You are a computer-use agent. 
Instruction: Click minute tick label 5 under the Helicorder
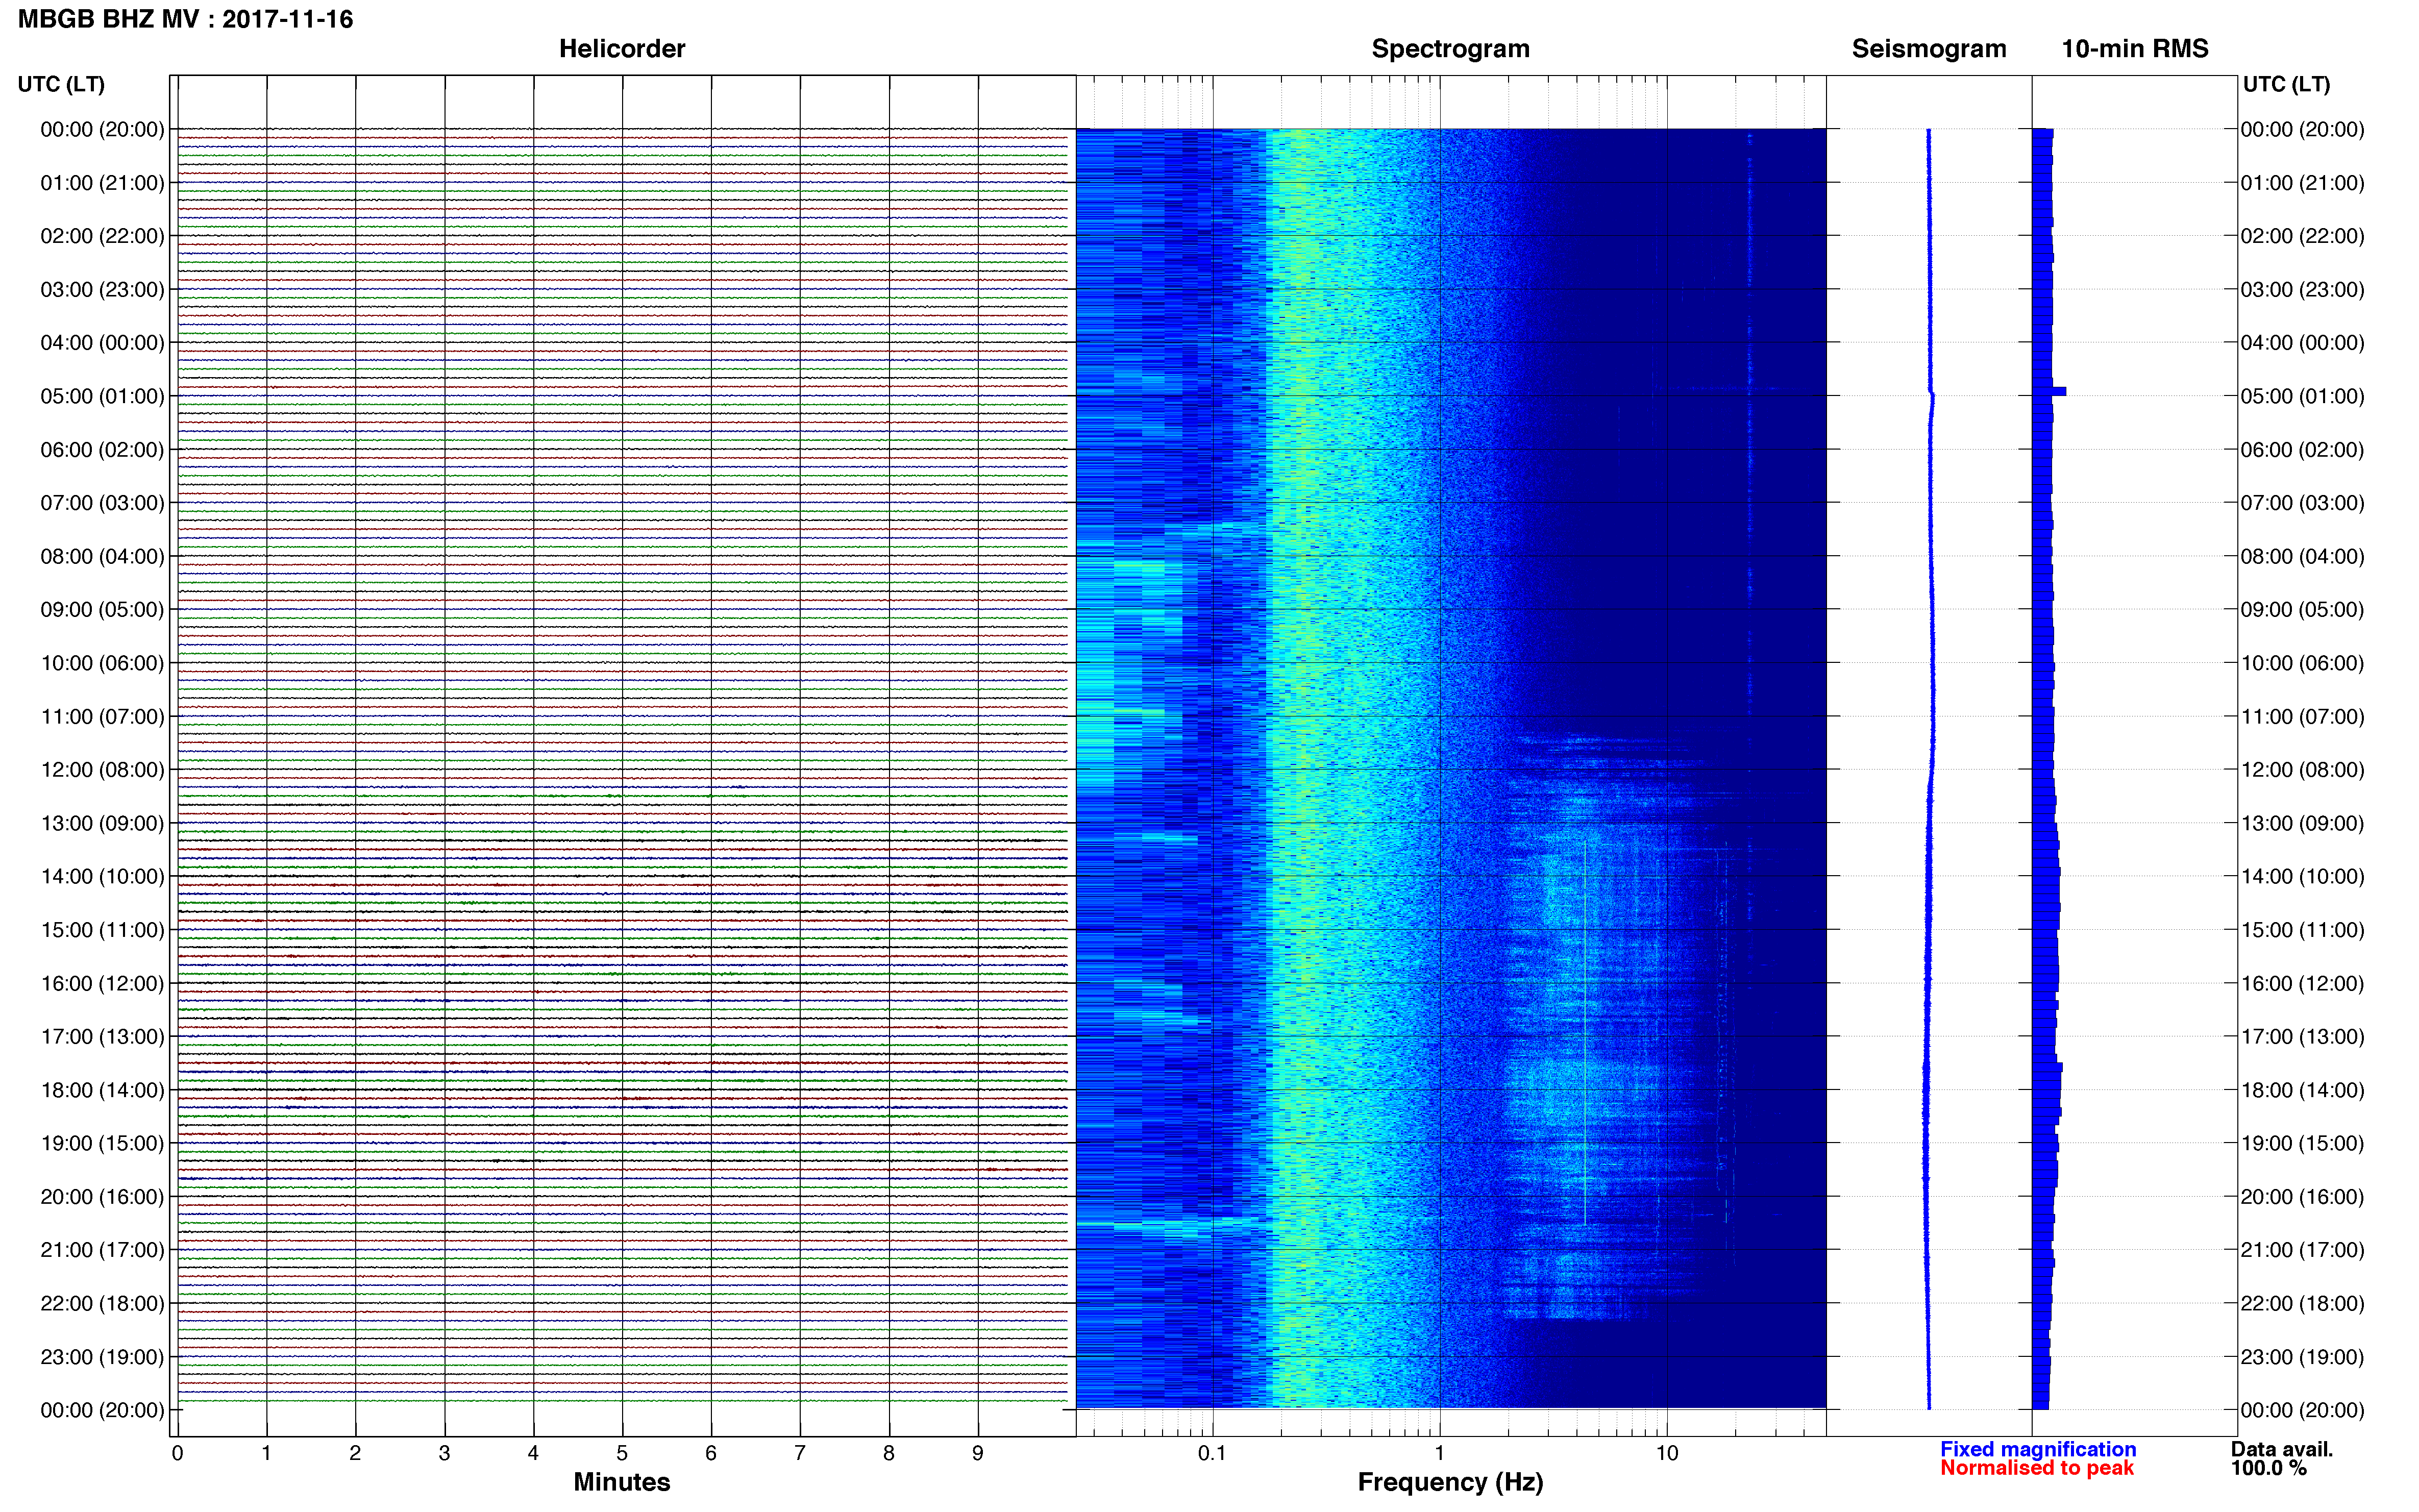(x=622, y=1453)
